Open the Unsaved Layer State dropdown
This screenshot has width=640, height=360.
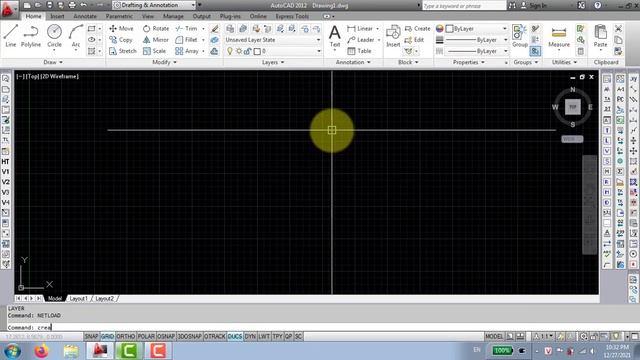point(273,40)
